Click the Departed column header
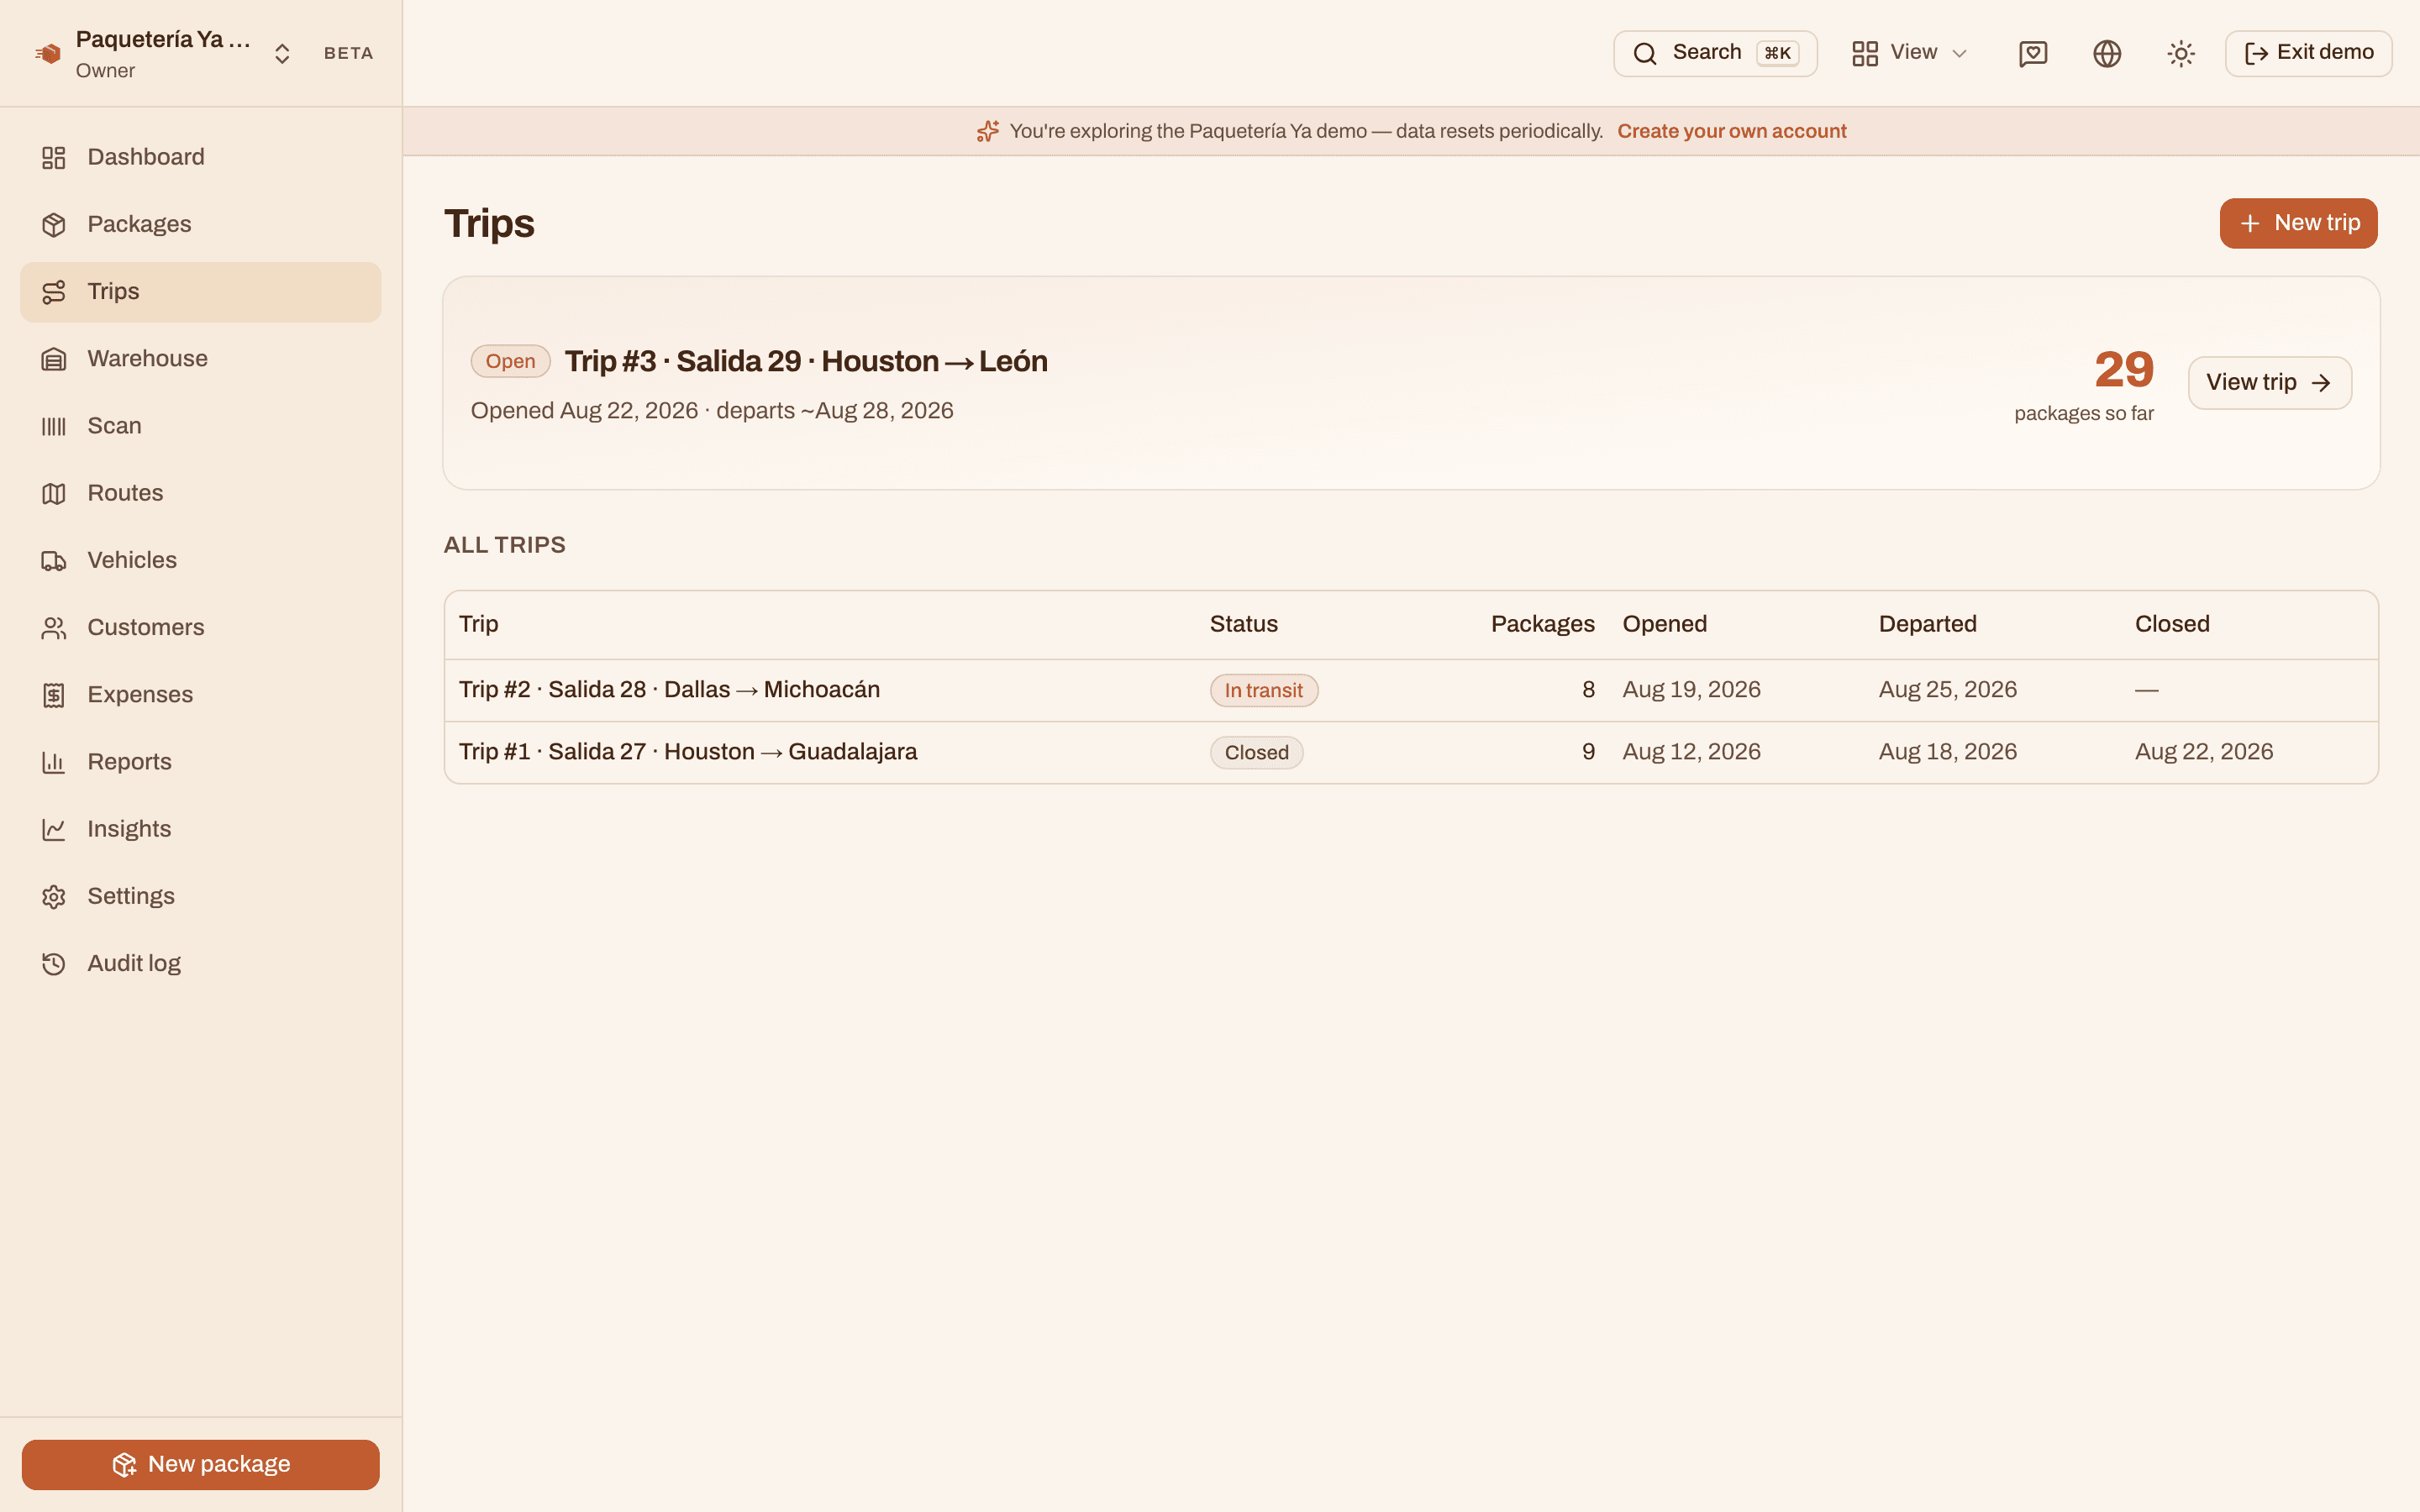Screen dimensions: 2420x1512 1927,624
